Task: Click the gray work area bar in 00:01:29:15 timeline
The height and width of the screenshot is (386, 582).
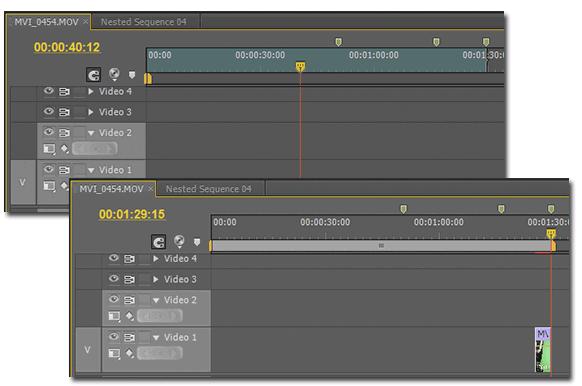Action: [x=382, y=246]
